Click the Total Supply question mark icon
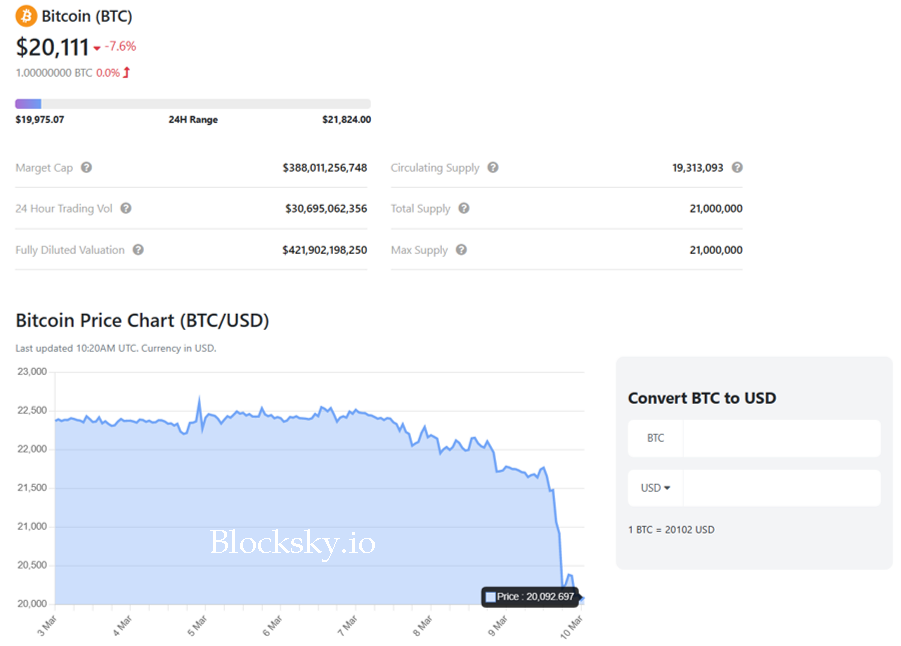 tap(464, 208)
